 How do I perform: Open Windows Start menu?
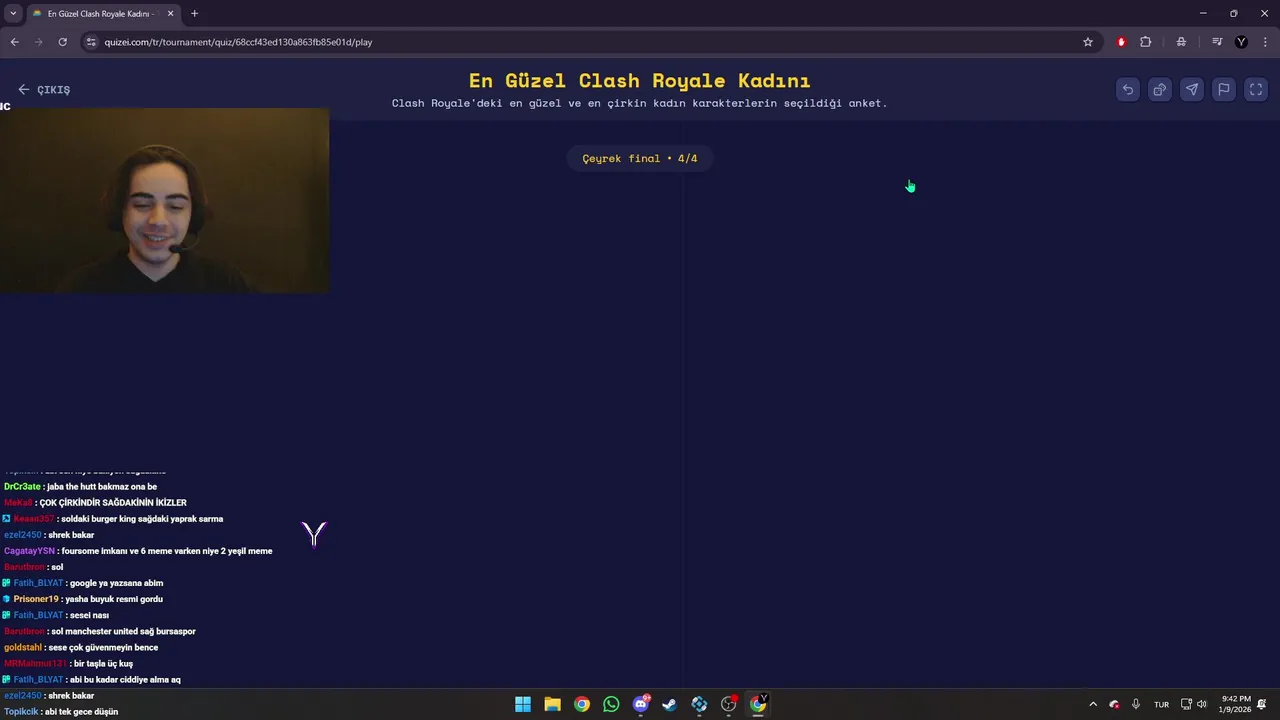coord(523,704)
